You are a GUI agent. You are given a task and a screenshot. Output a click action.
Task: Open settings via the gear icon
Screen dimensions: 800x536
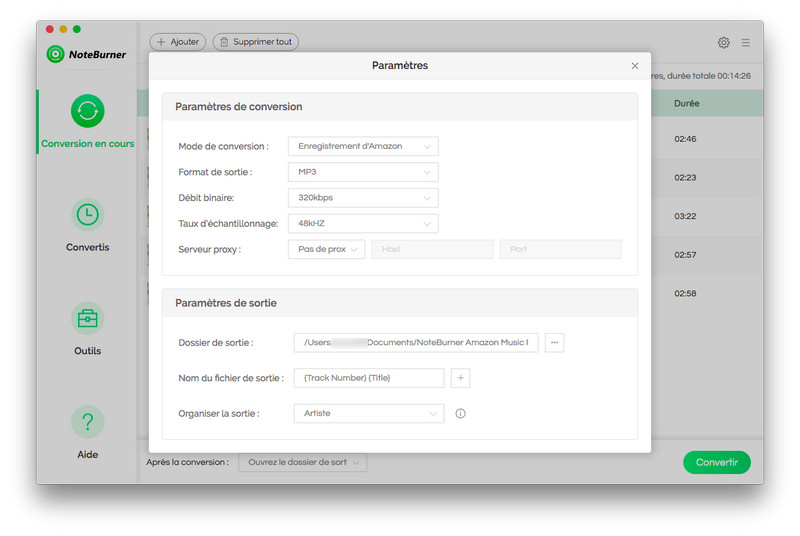click(723, 42)
